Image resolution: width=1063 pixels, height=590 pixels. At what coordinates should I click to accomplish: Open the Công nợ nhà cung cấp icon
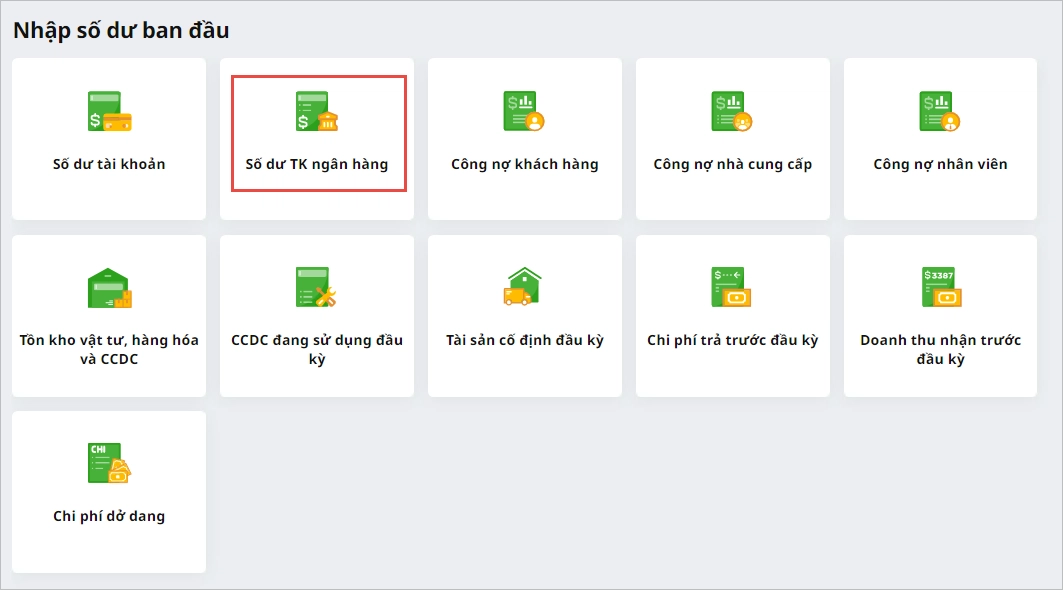coord(732,112)
